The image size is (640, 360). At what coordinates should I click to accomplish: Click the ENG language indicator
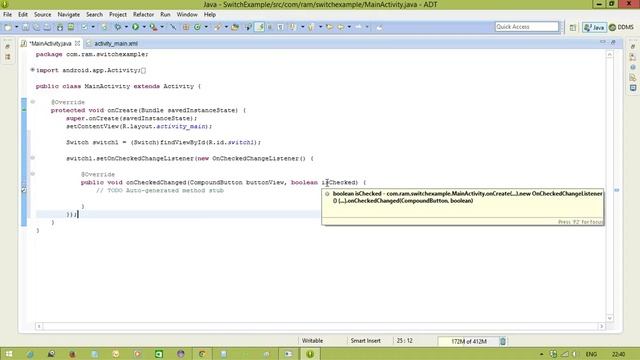click(591, 354)
